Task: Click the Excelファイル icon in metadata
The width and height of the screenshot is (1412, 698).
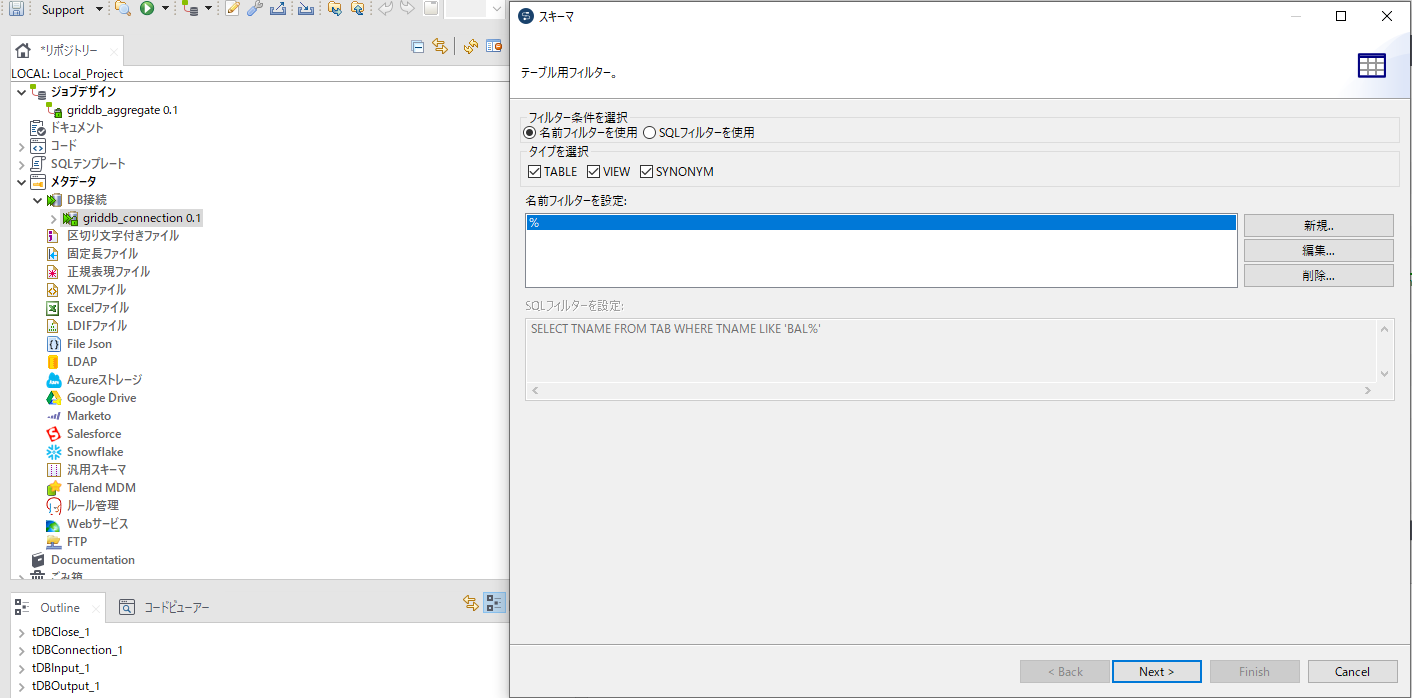Action: coord(54,308)
